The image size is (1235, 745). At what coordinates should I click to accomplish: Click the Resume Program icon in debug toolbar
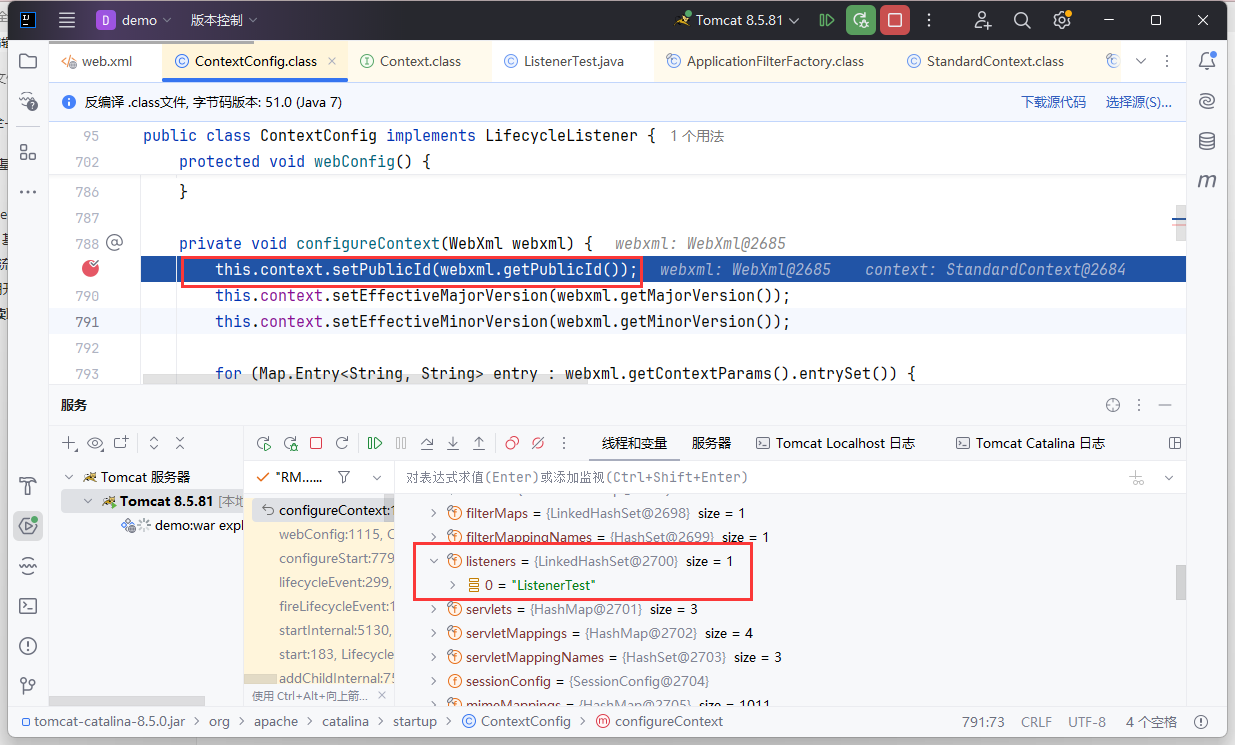click(x=375, y=443)
